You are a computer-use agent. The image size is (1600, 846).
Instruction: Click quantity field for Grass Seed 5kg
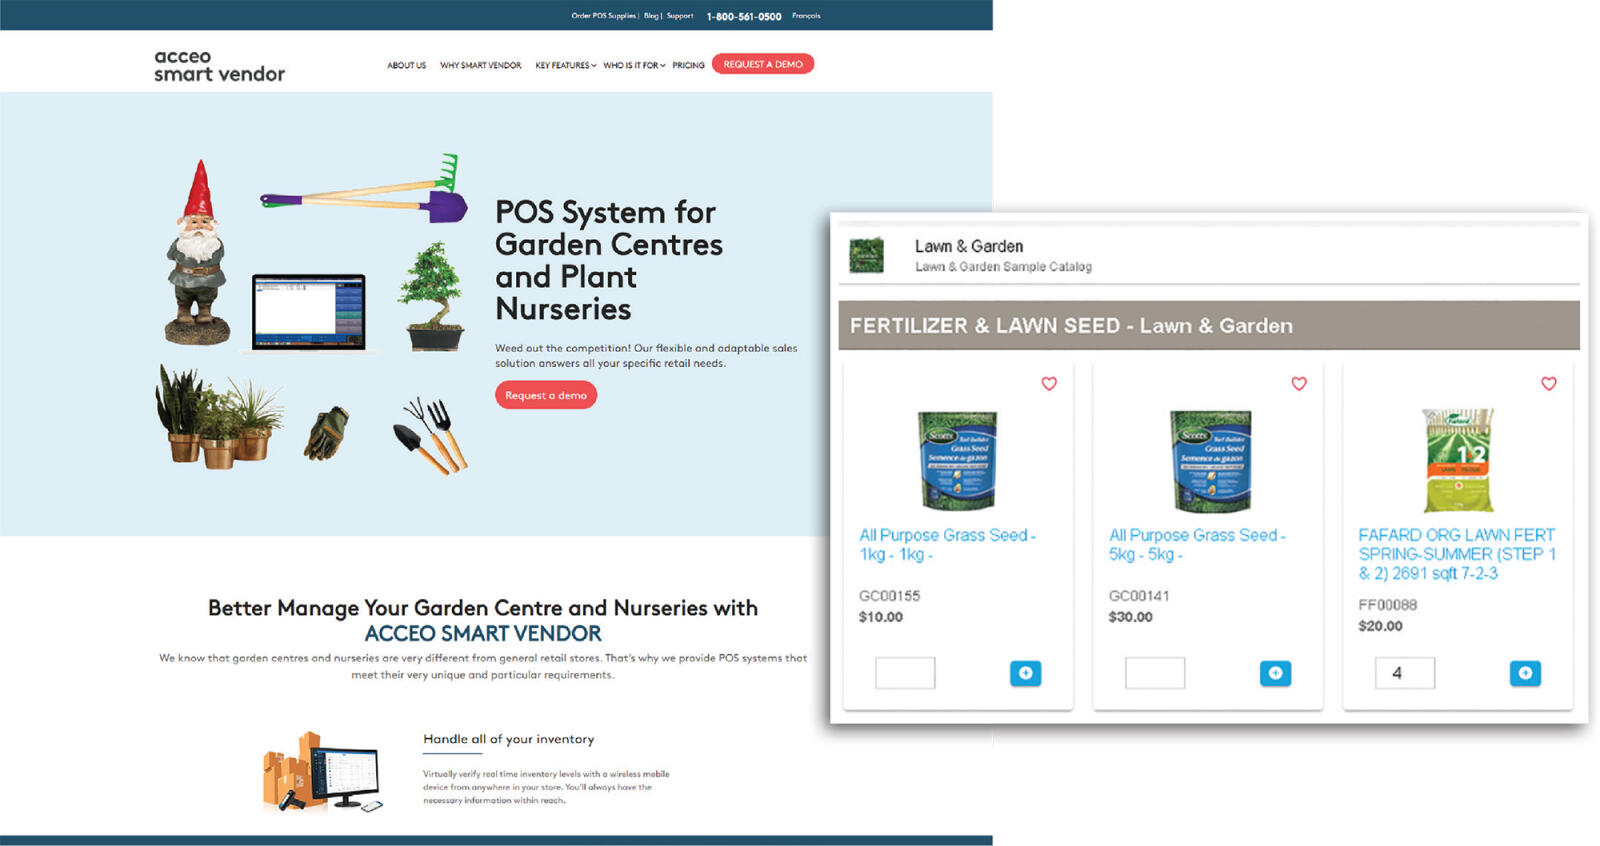[1155, 673]
